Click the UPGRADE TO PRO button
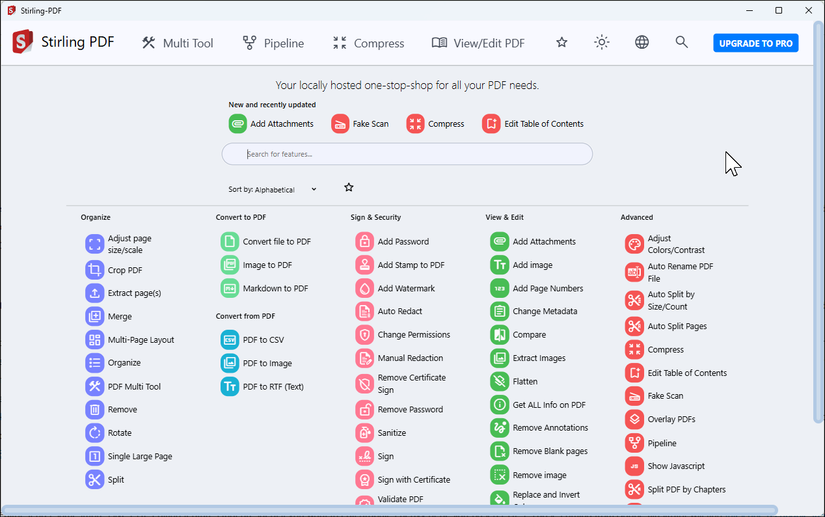Image resolution: width=825 pixels, height=517 pixels. (756, 43)
